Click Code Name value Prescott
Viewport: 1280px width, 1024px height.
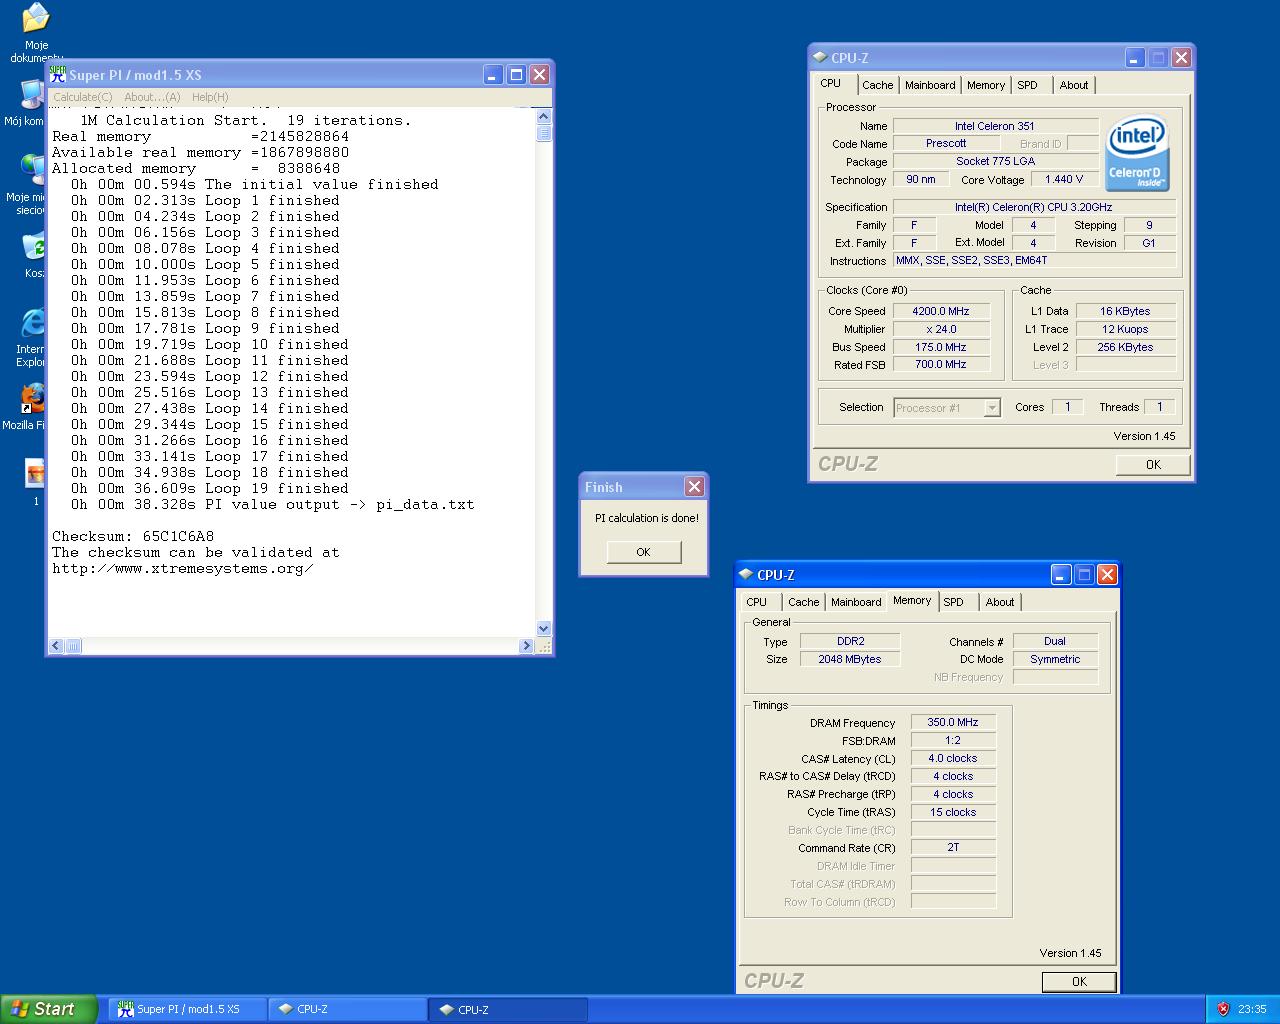pos(946,144)
